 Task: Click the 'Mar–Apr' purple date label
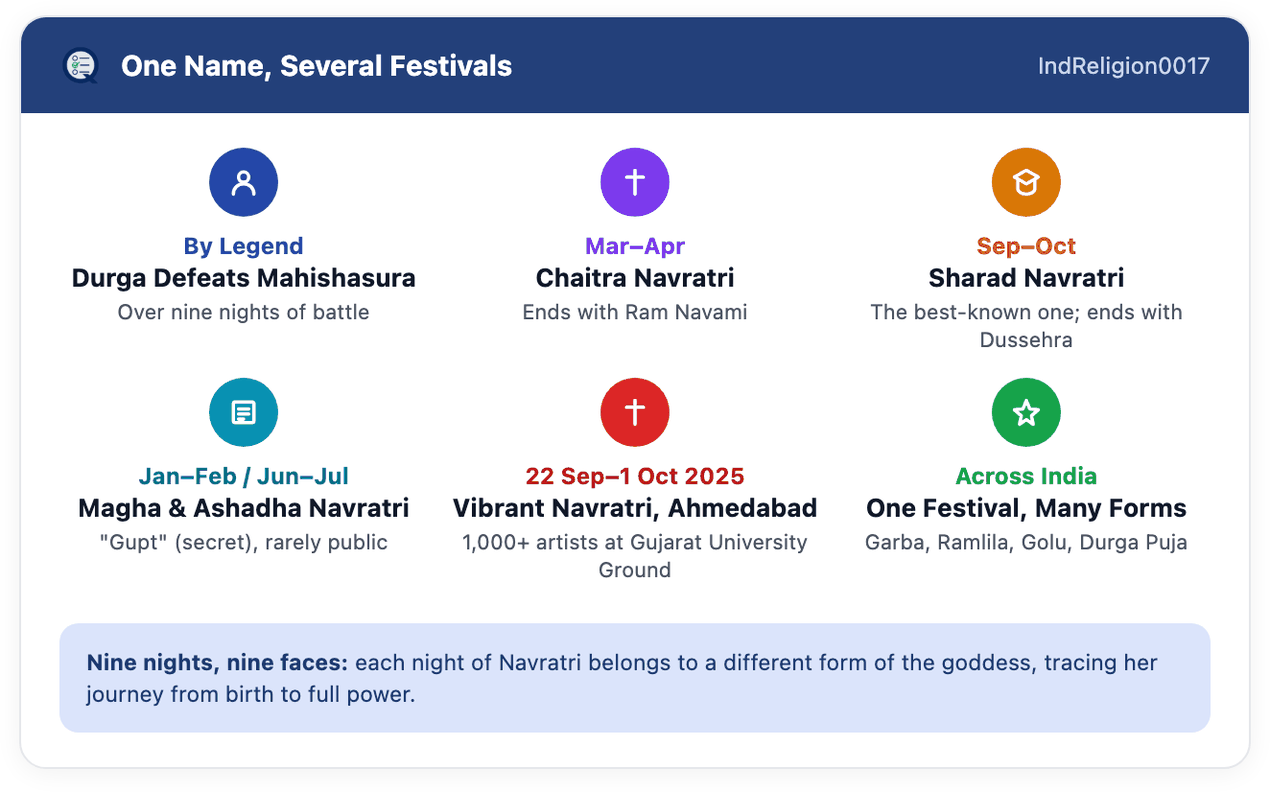click(x=635, y=246)
